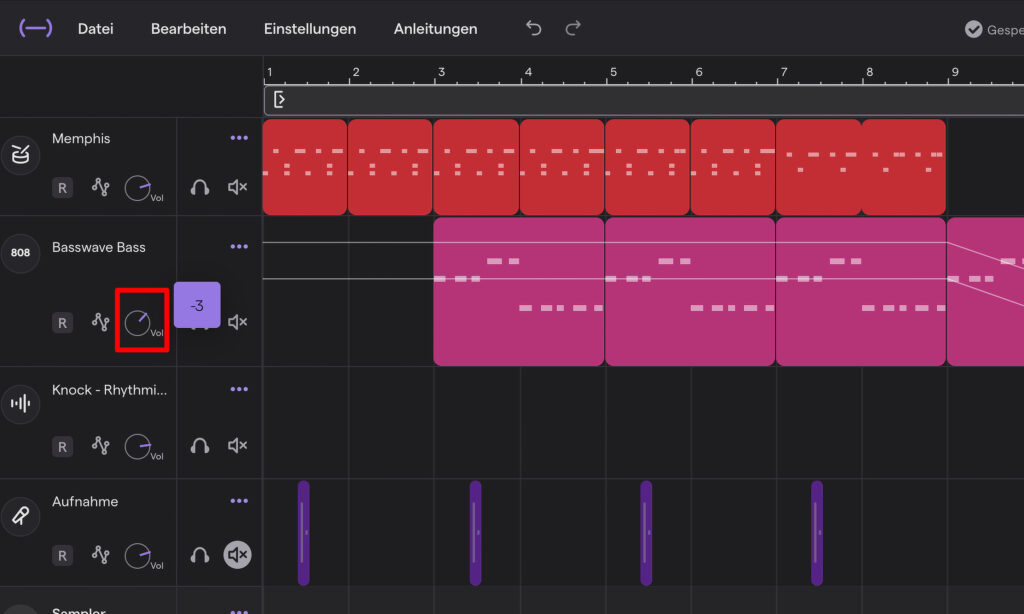Image resolution: width=1024 pixels, height=614 pixels.
Task: Unmute the Aufnahme track
Action: tap(237, 555)
